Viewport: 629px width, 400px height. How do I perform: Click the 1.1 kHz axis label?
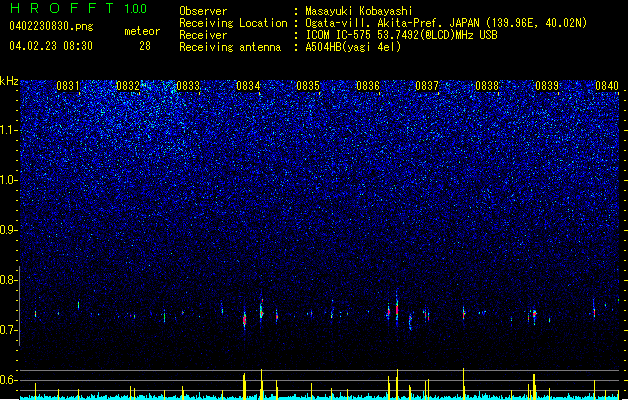tap(9, 130)
